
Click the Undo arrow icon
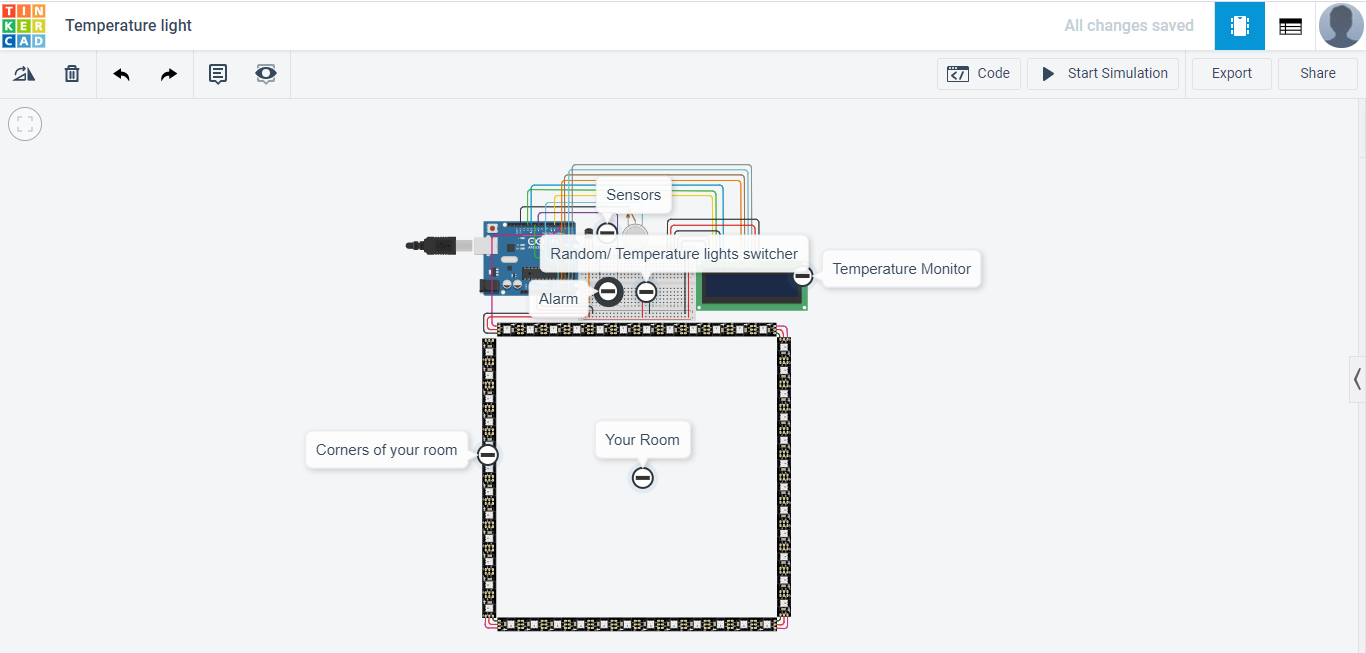(121, 73)
